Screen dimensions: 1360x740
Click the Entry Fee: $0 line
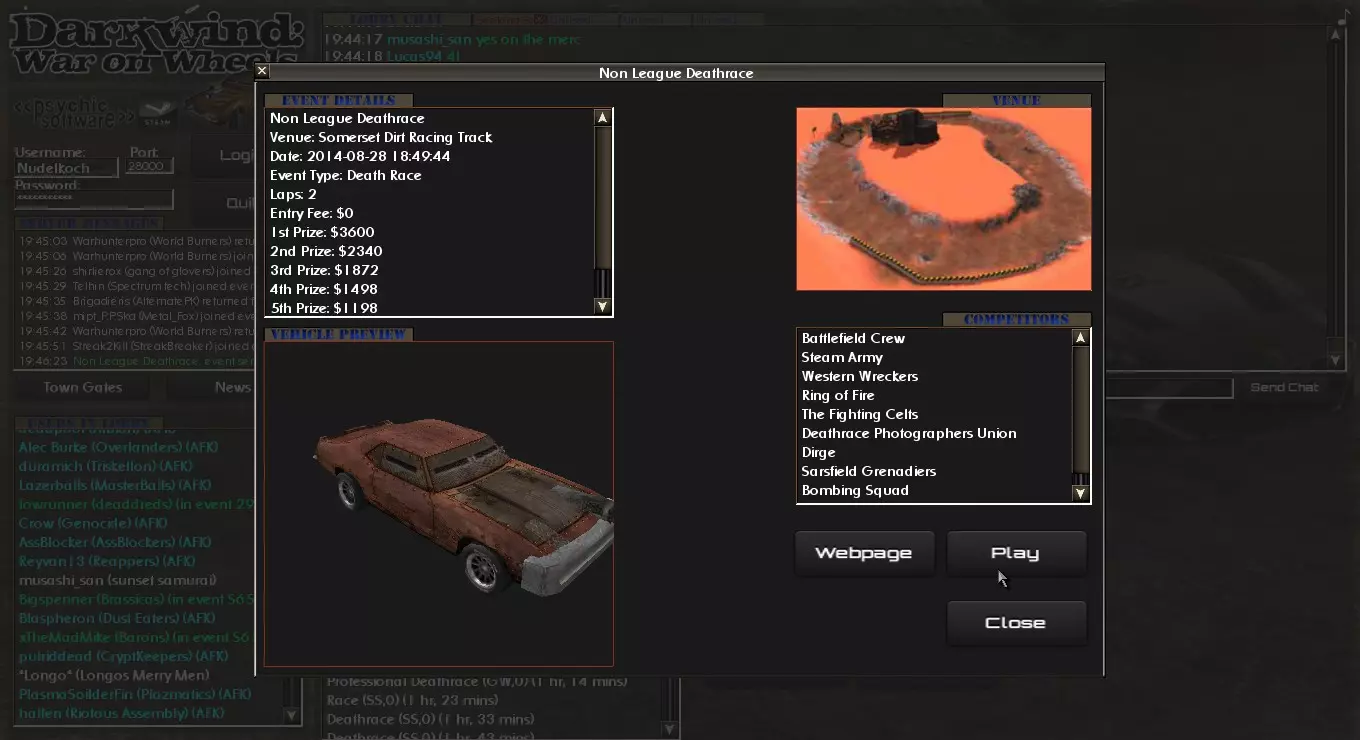311,213
